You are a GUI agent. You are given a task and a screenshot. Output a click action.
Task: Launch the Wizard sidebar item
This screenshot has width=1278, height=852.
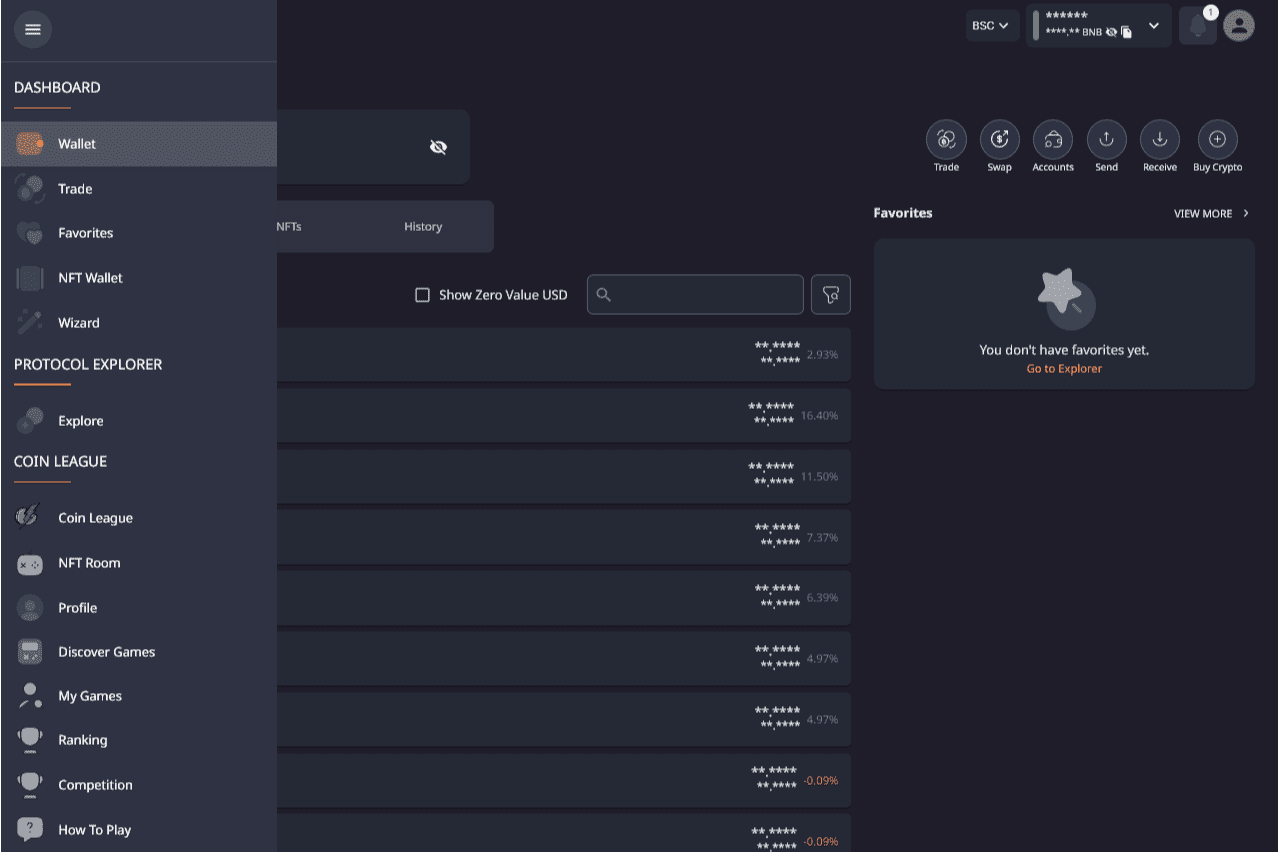[139, 323]
